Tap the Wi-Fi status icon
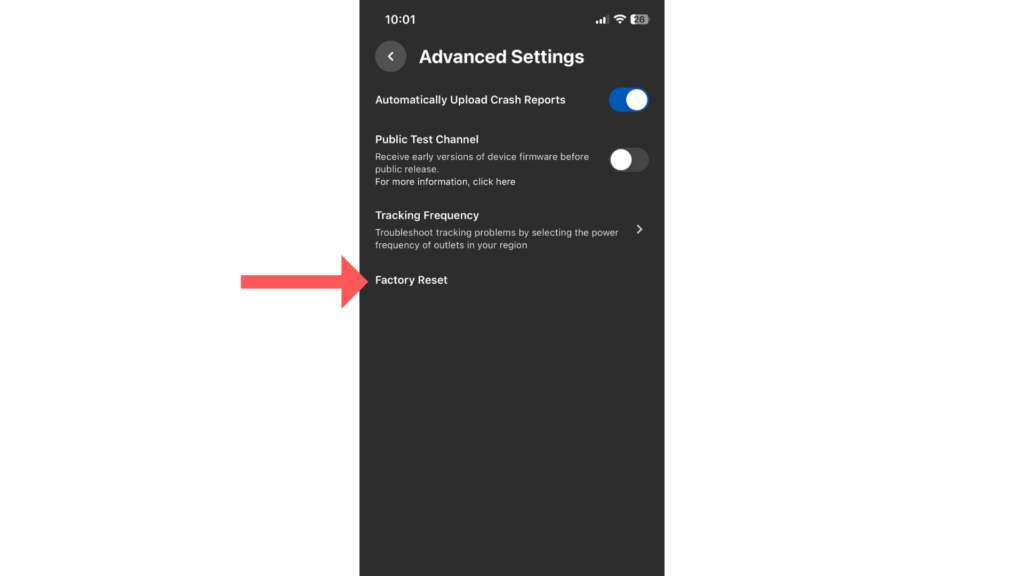Screen dimensions: 1024x576 (620, 20)
